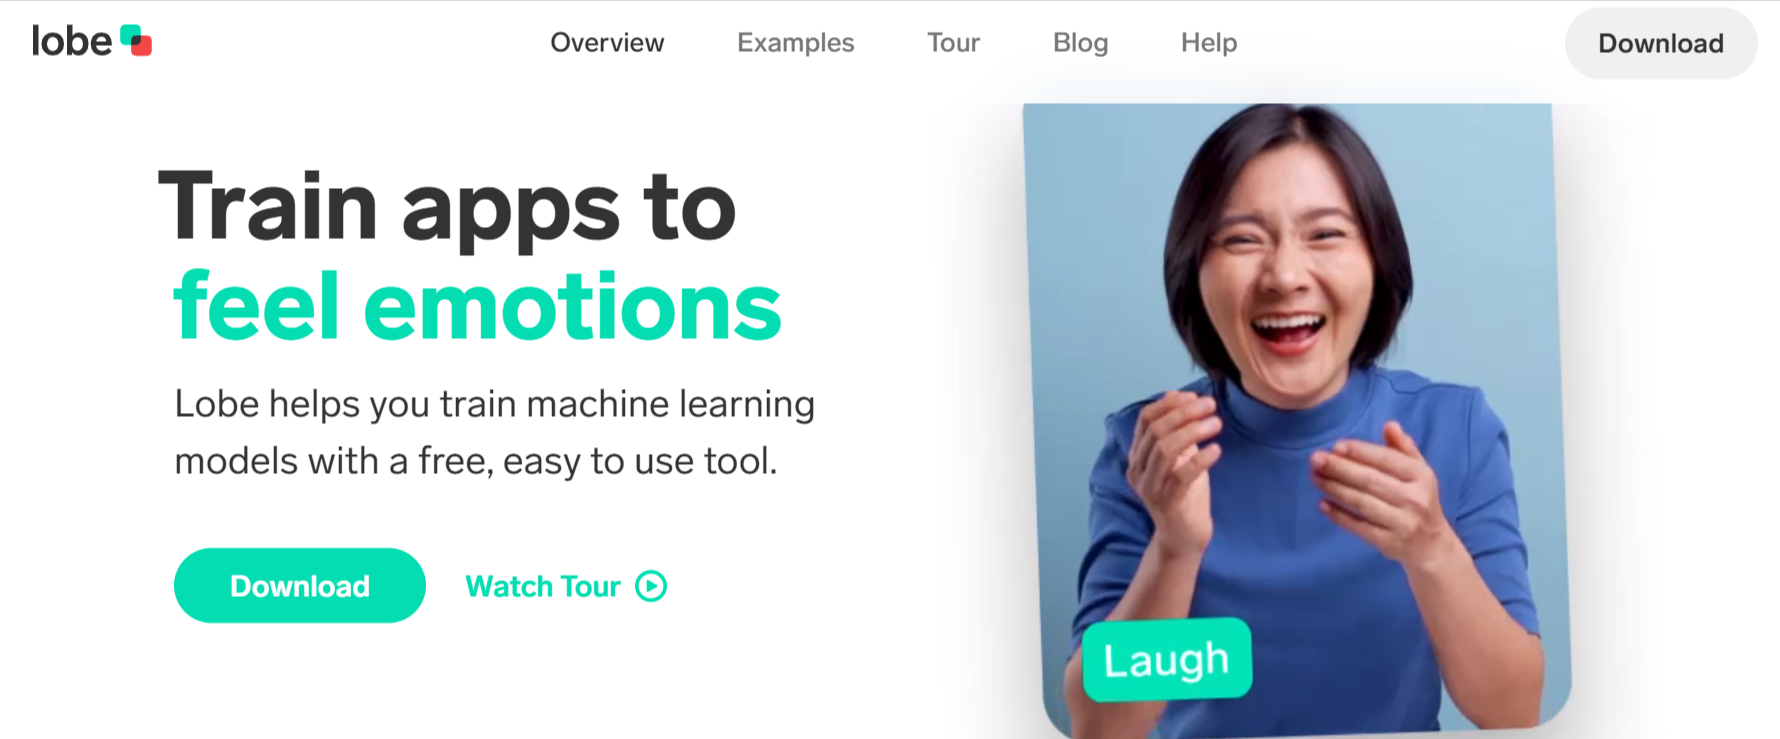This screenshot has width=1780, height=739.
Task: Click the gray Download button in header
Action: pyautogui.click(x=1661, y=43)
